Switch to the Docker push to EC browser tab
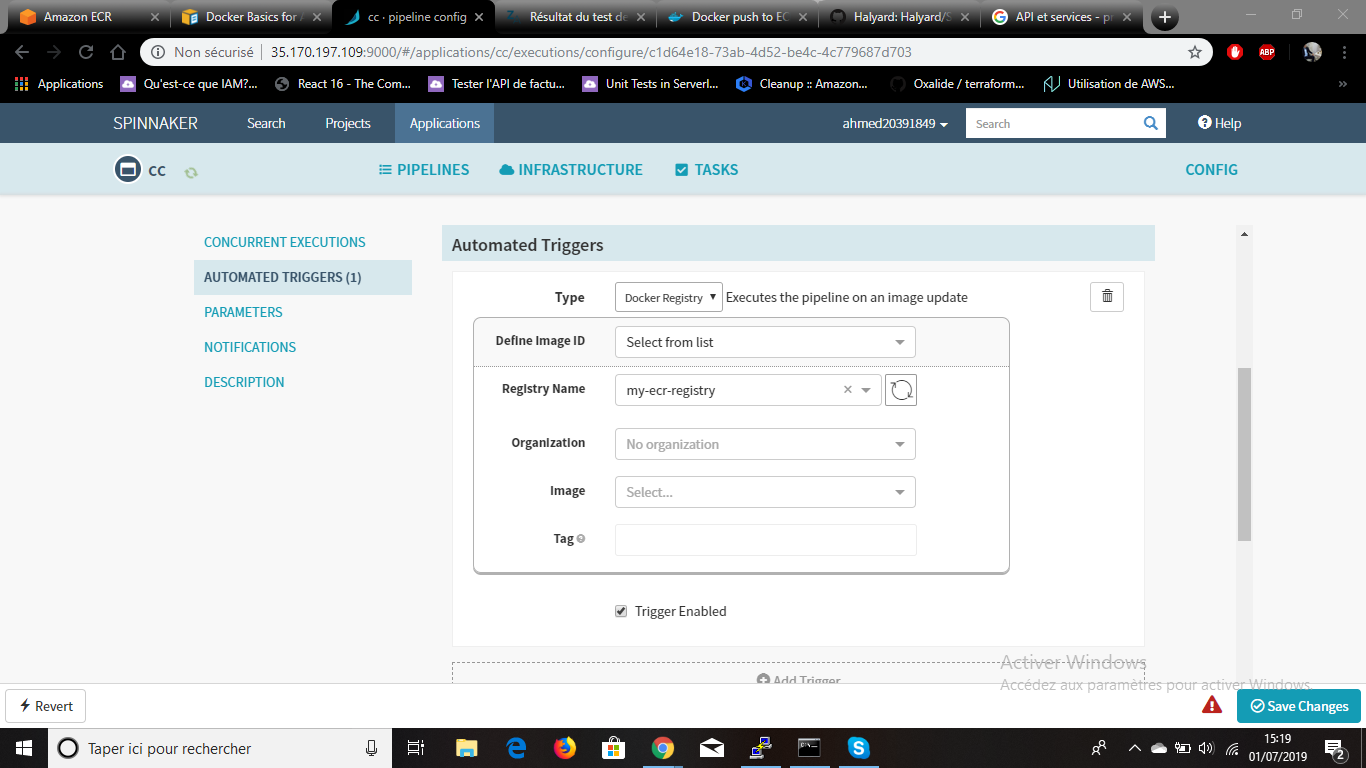Screen dimensions: 1366x768 (737, 17)
